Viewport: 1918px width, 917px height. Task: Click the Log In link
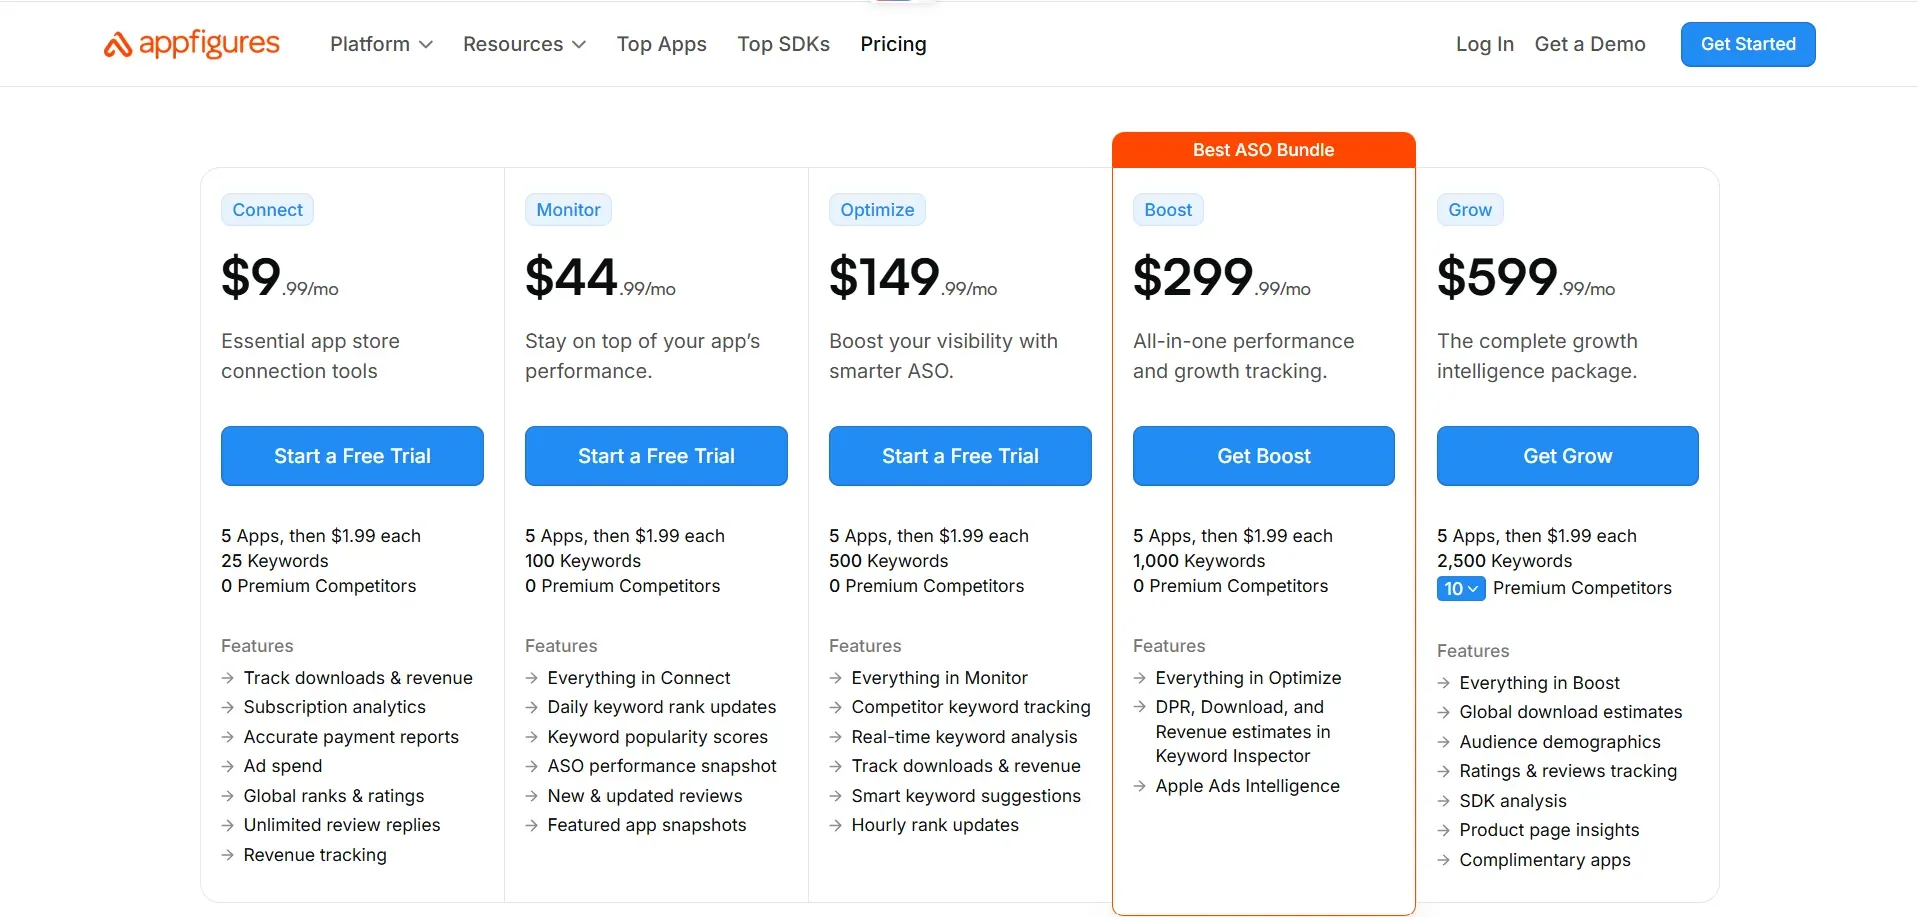(x=1484, y=44)
